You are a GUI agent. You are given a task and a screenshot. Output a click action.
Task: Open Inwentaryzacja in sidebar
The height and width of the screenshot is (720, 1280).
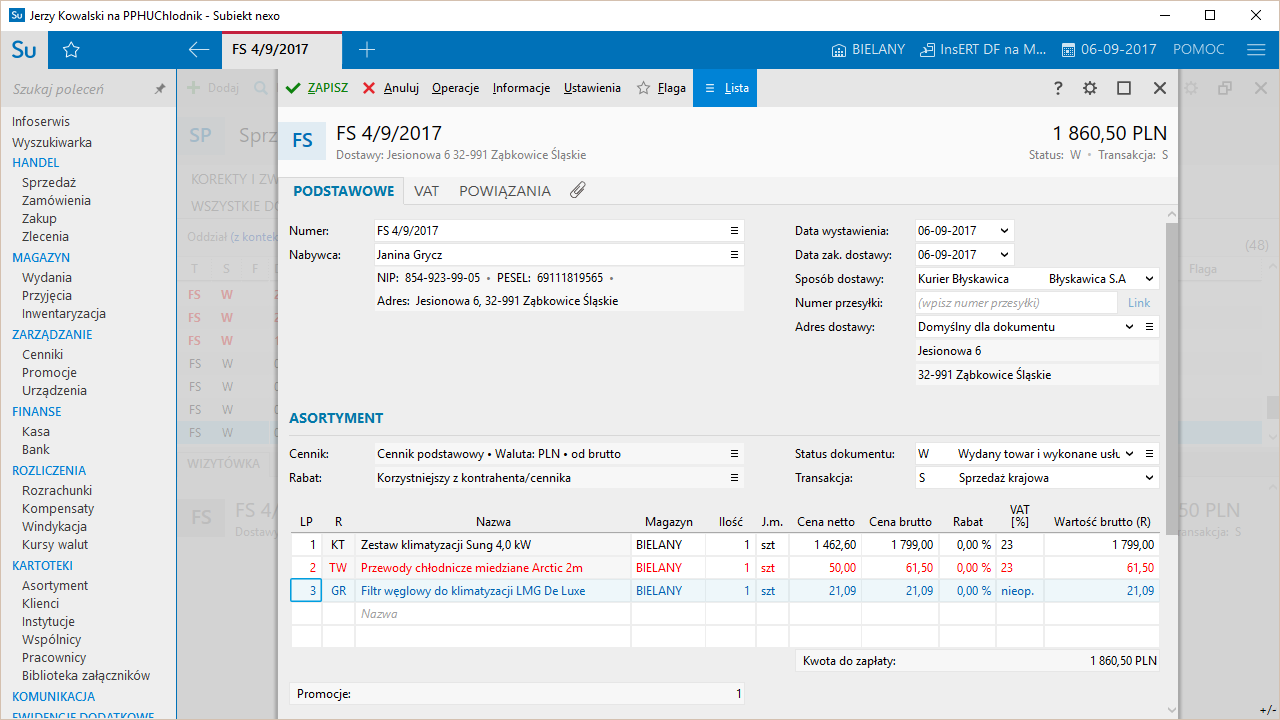[x=64, y=313]
